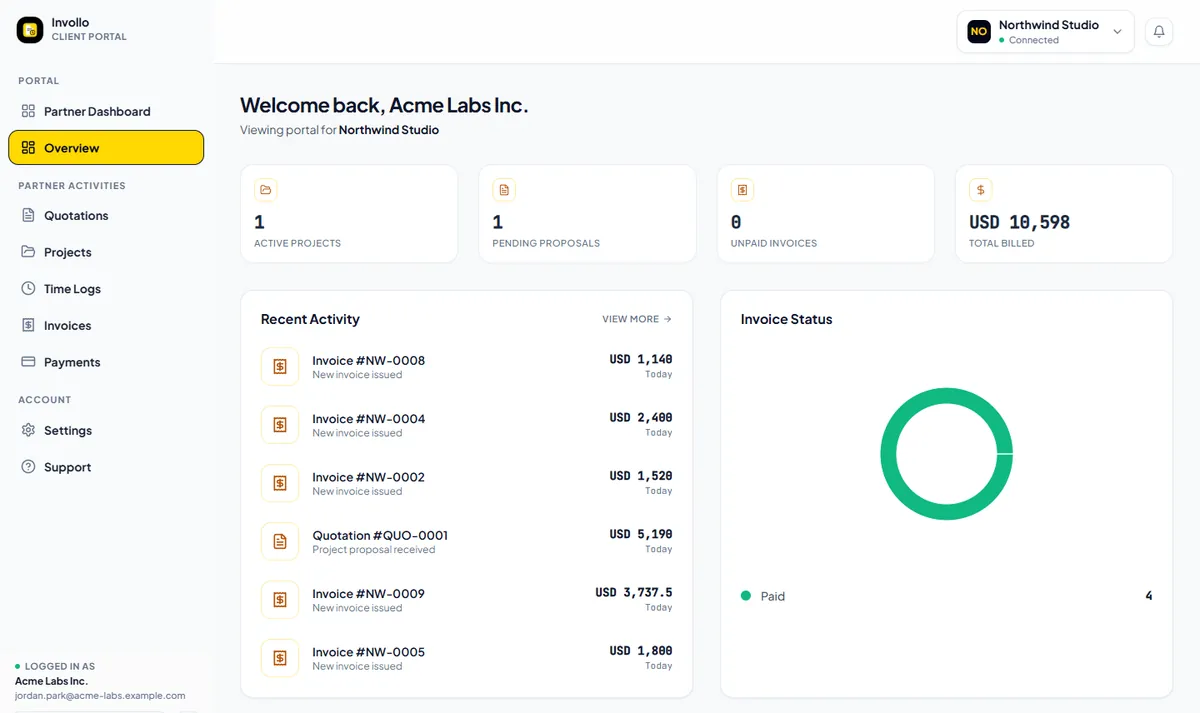Screen dimensions: 1200x713
Task: Click the Support question mark icon
Action: click(28, 467)
